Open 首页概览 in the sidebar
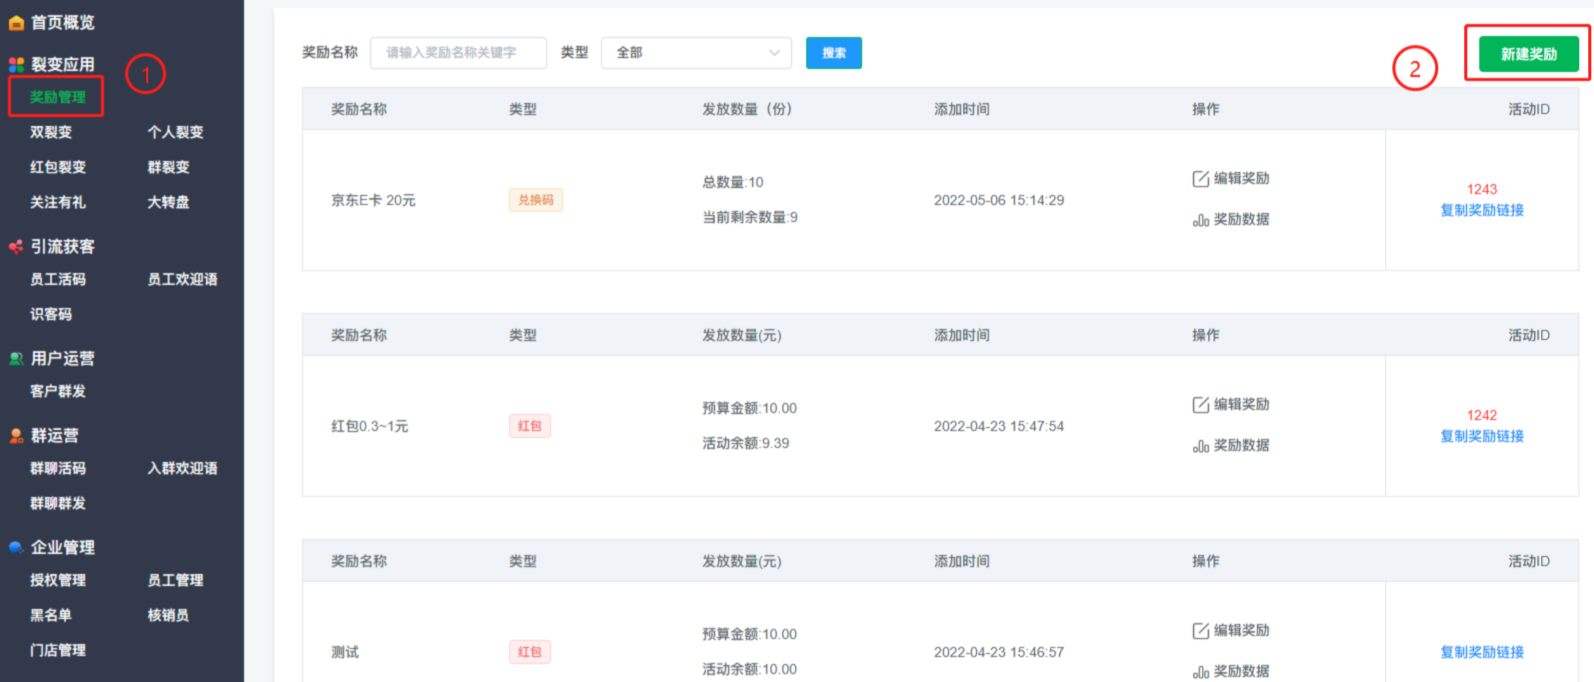This screenshot has height=682, width=1594. click(x=62, y=22)
